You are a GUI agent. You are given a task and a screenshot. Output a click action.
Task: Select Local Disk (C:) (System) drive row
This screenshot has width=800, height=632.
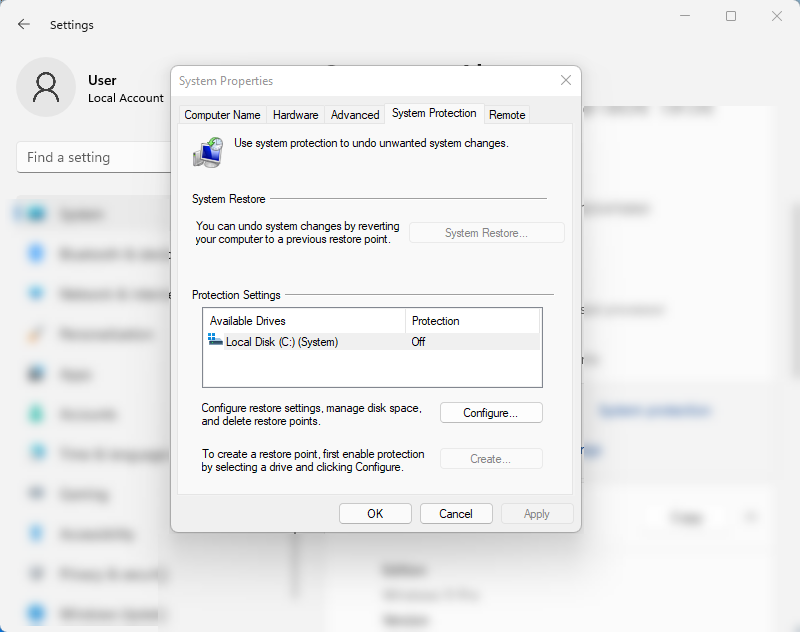[371, 342]
